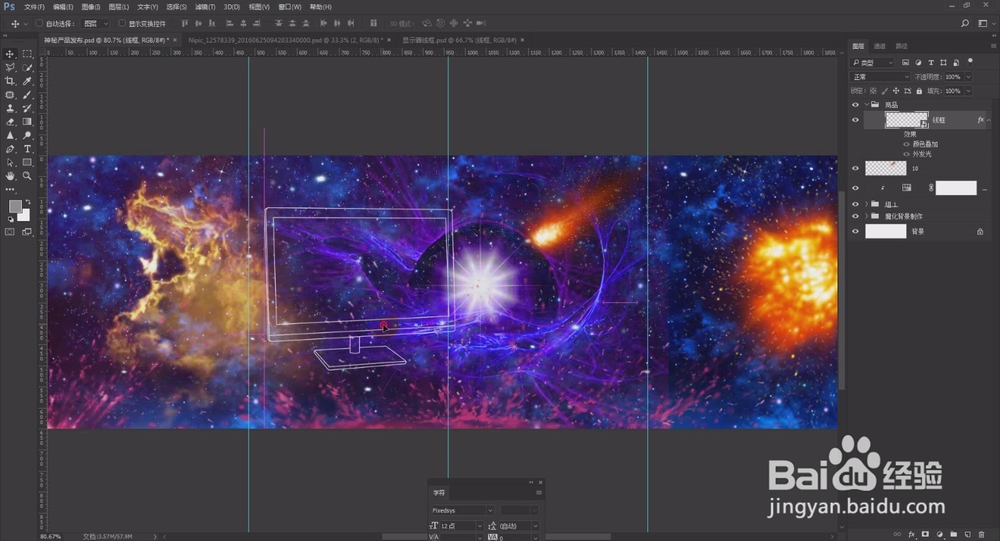Image resolution: width=1000 pixels, height=541 pixels.
Task: Add a layer mask from the bottom bar
Action: (x=925, y=534)
